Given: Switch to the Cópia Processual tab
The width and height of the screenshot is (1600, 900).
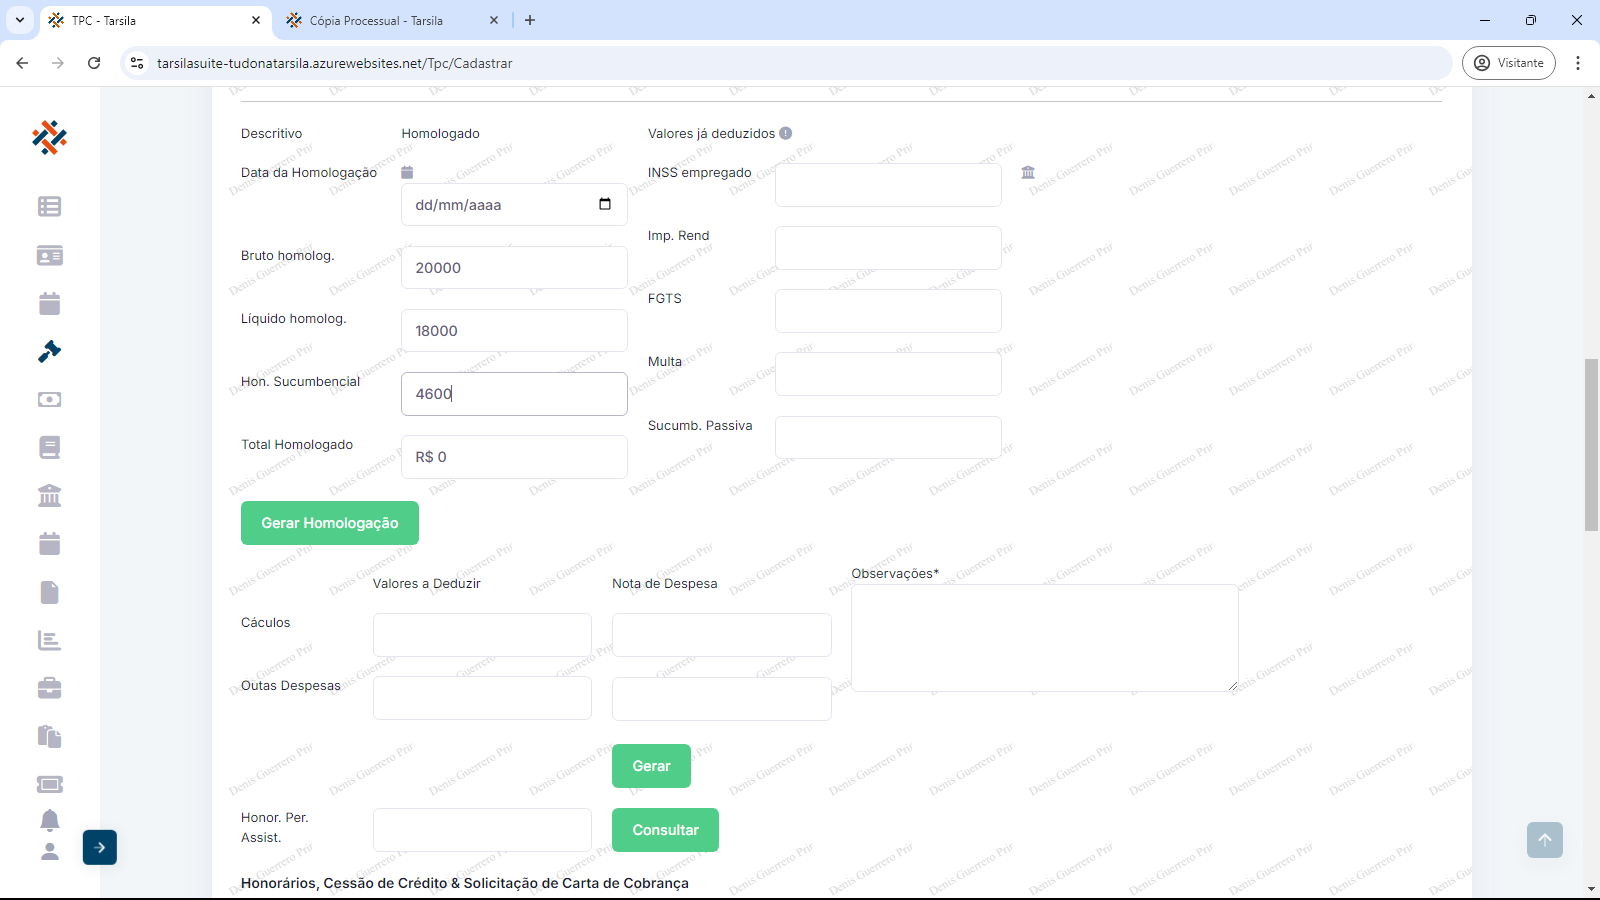Looking at the screenshot, I should [x=376, y=20].
